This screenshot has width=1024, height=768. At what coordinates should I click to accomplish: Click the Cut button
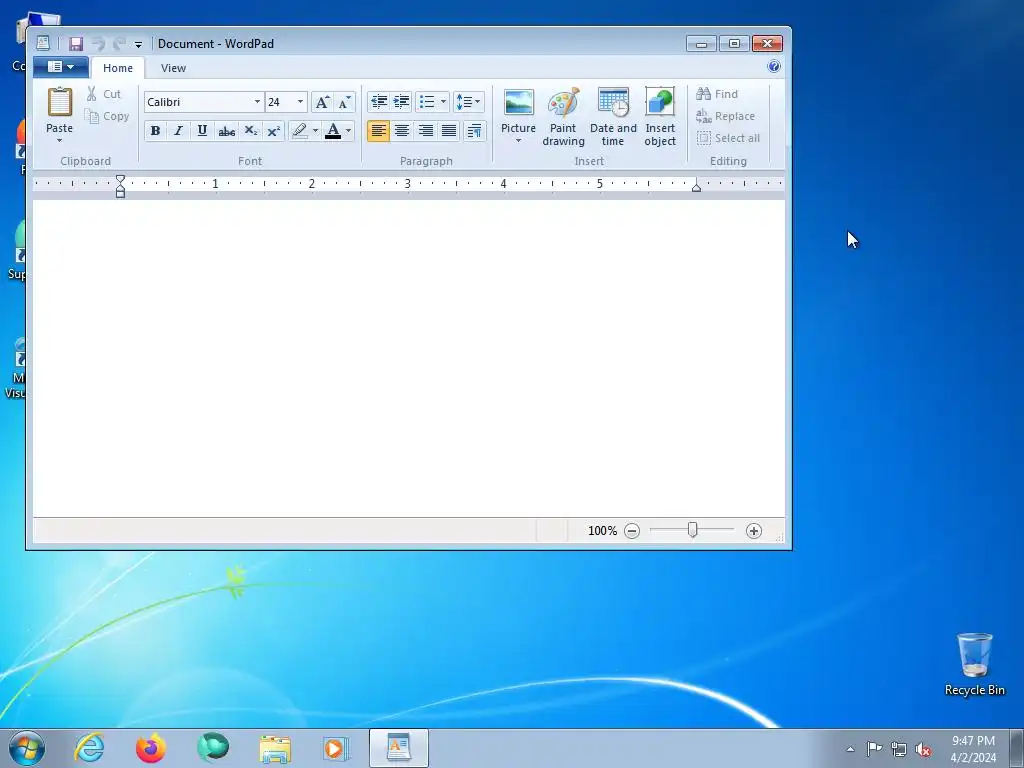point(104,94)
